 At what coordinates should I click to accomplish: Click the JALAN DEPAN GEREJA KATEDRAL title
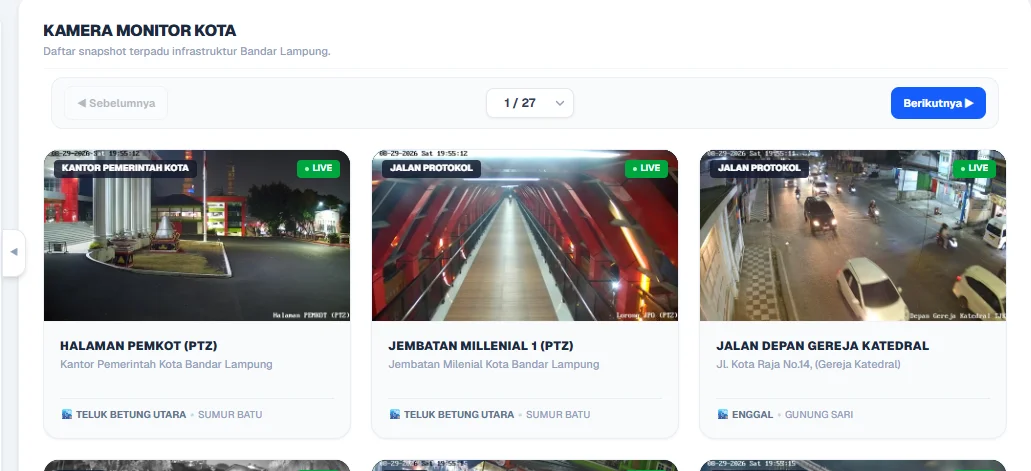pos(823,346)
